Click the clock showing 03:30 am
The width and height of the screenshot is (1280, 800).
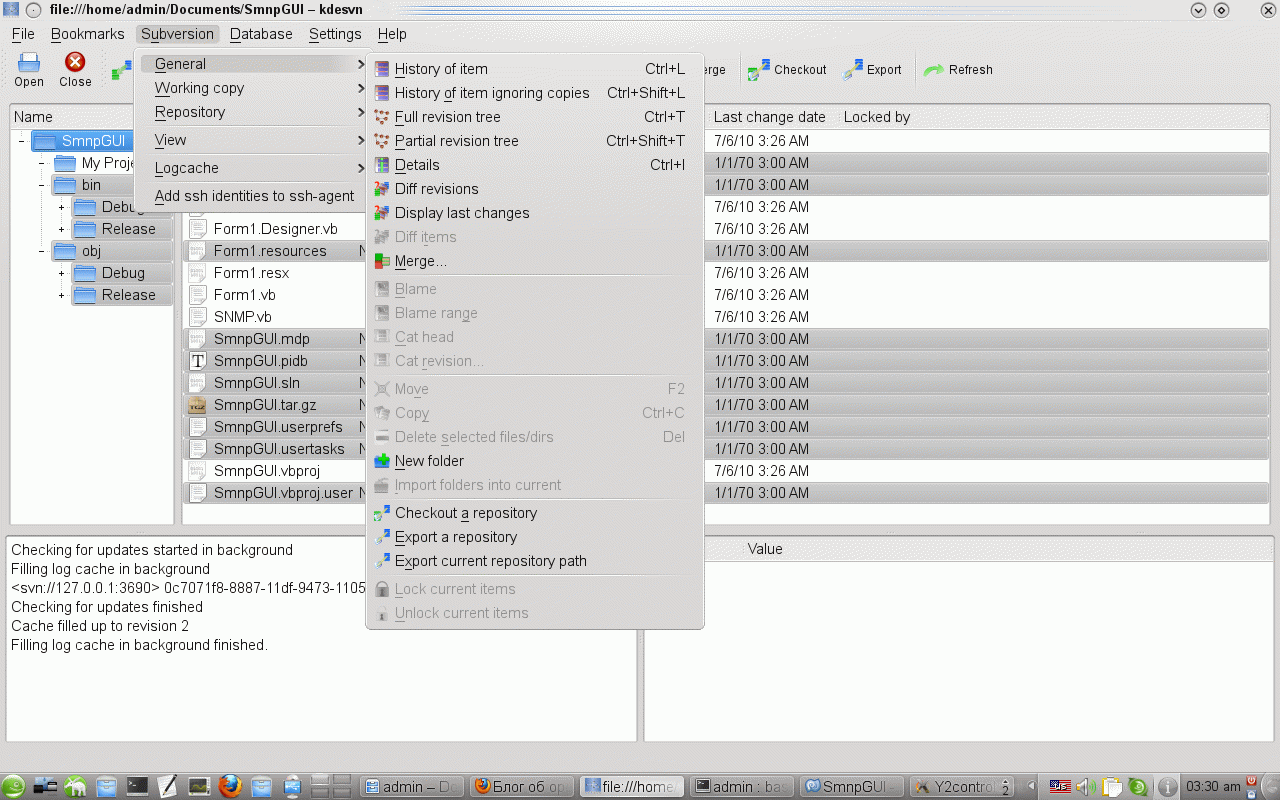click(1212, 787)
